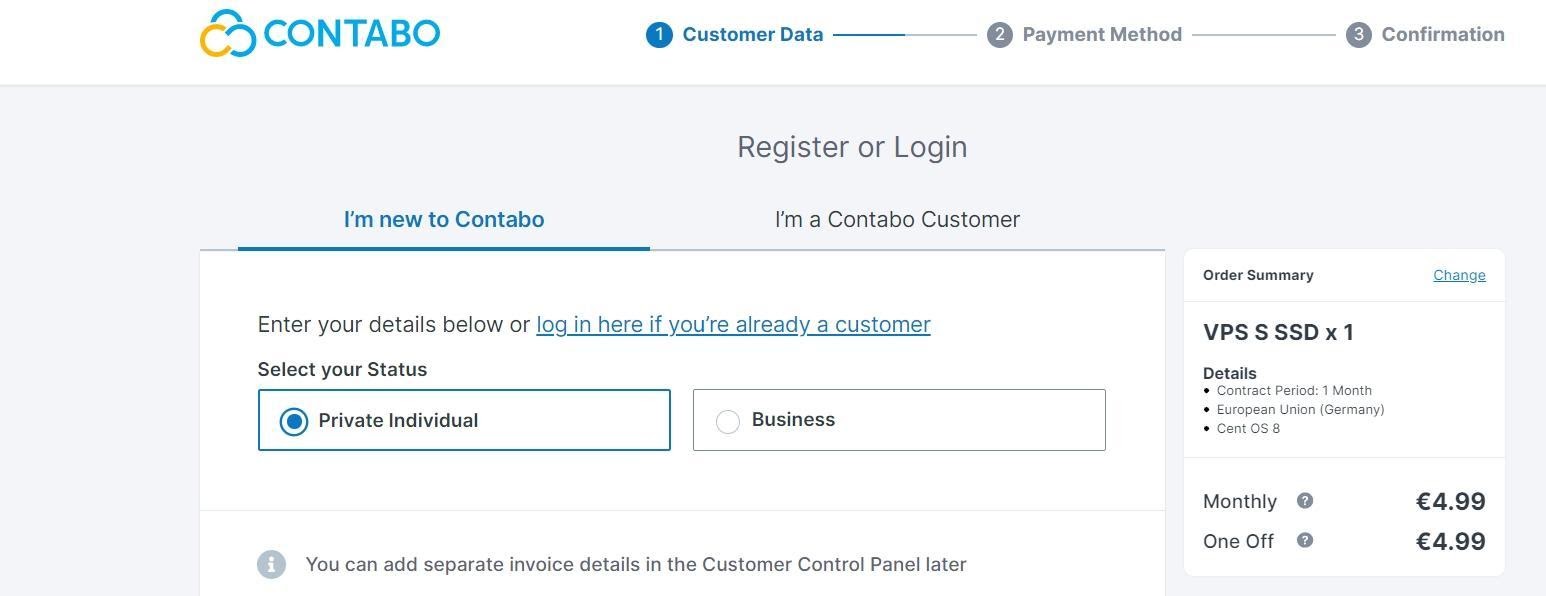Click the One Off help question-mark icon
Screen dimensions: 1546x596
point(1305,541)
